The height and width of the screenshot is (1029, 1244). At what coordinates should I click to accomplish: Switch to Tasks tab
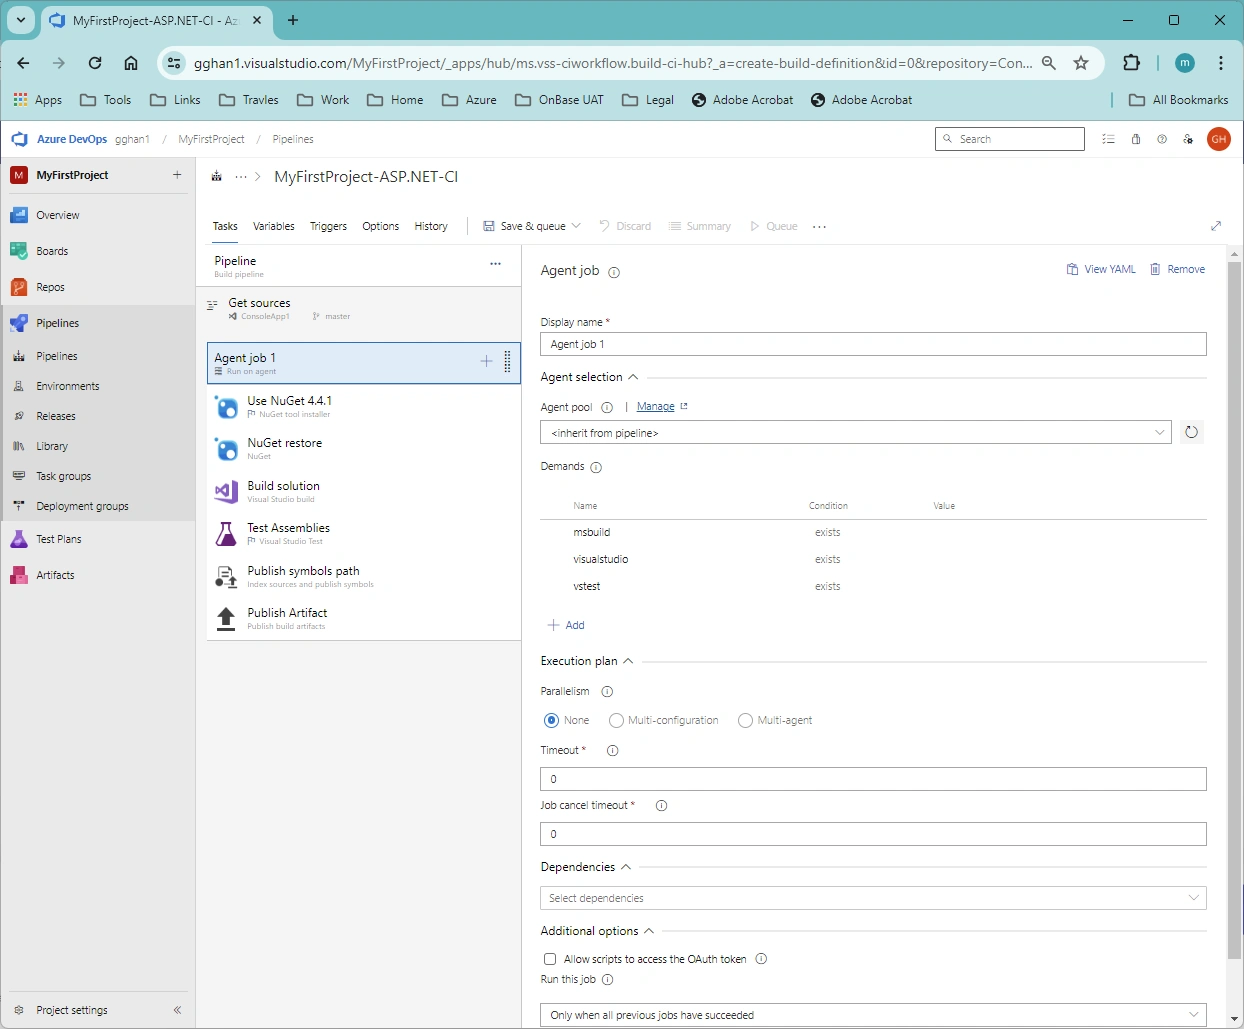(225, 226)
